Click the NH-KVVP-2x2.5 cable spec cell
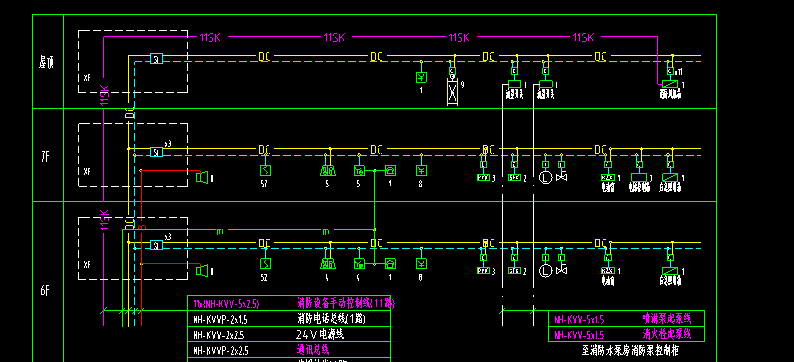 220,350
